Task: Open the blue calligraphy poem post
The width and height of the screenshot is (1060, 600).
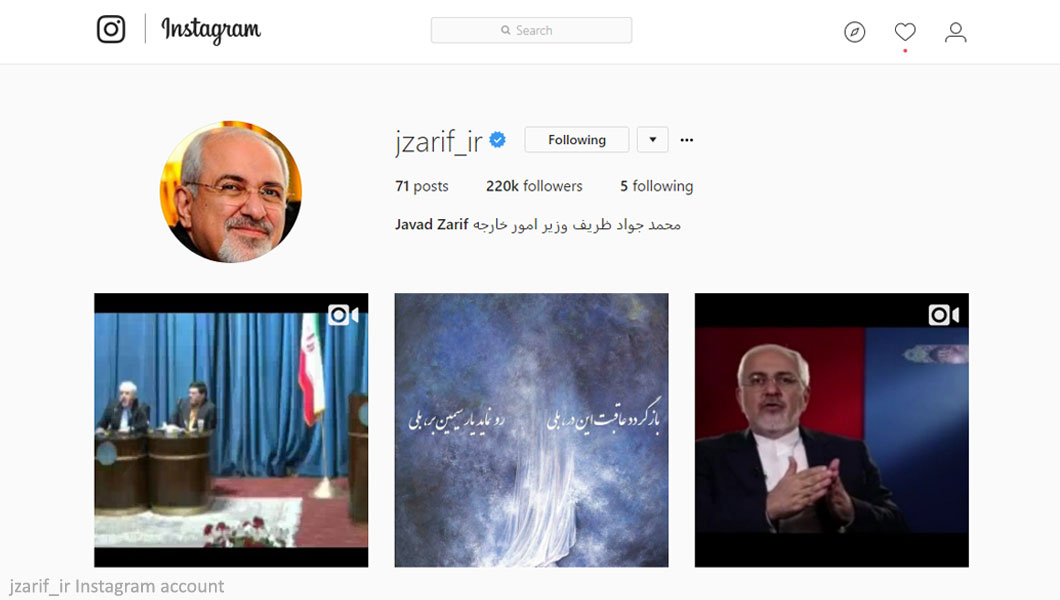Action: click(x=531, y=430)
